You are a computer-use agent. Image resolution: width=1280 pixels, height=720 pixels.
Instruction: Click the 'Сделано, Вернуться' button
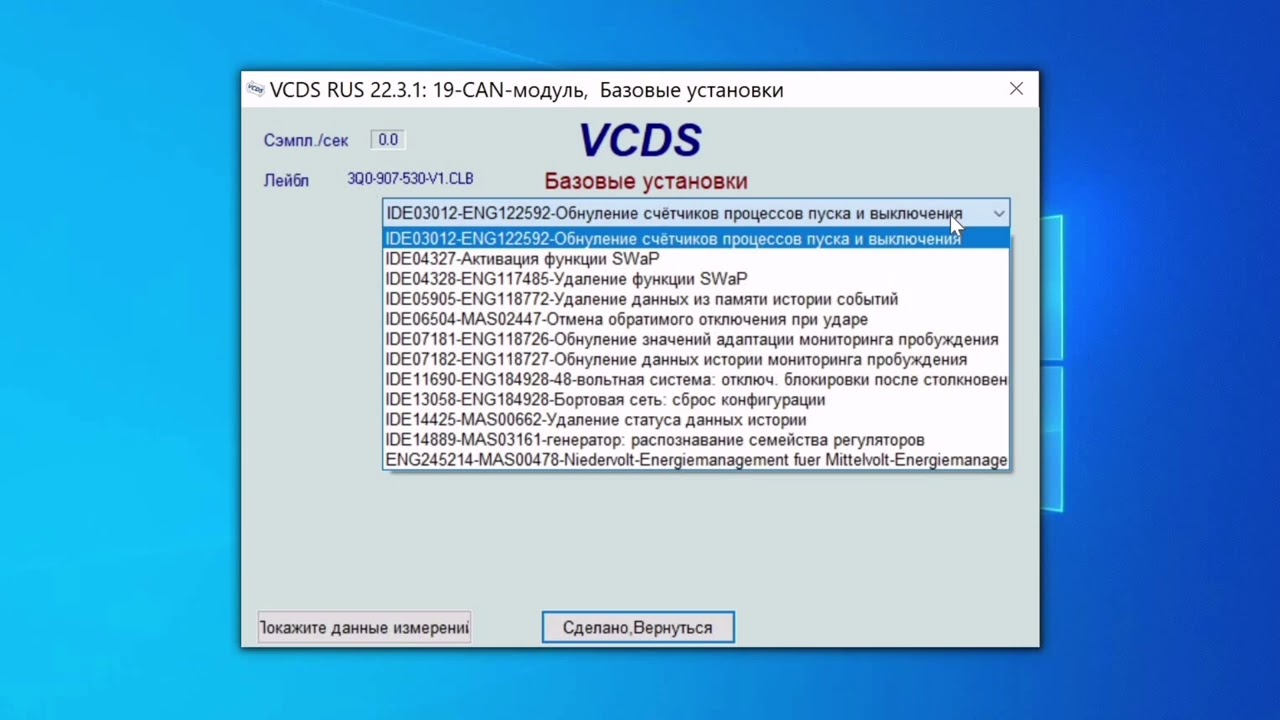click(638, 628)
